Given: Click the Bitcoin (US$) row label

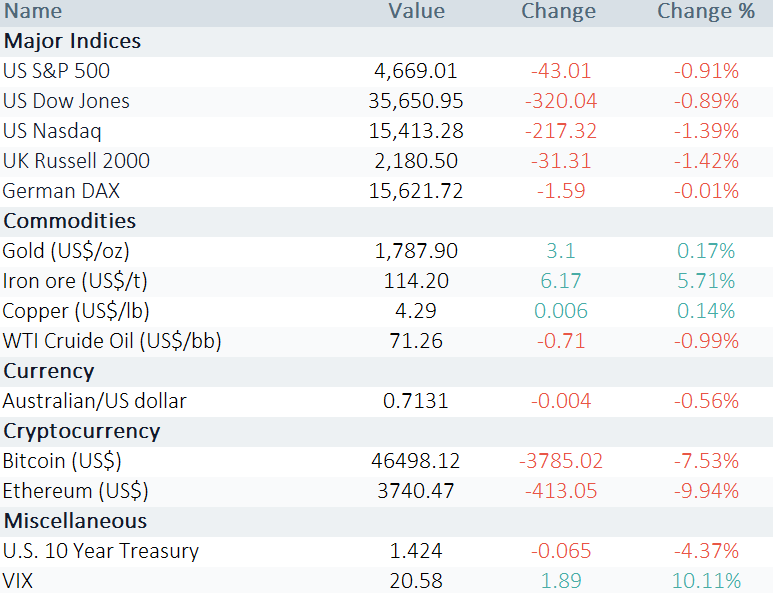Looking at the screenshot, I should pyautogui.click(x=62, y=462).
